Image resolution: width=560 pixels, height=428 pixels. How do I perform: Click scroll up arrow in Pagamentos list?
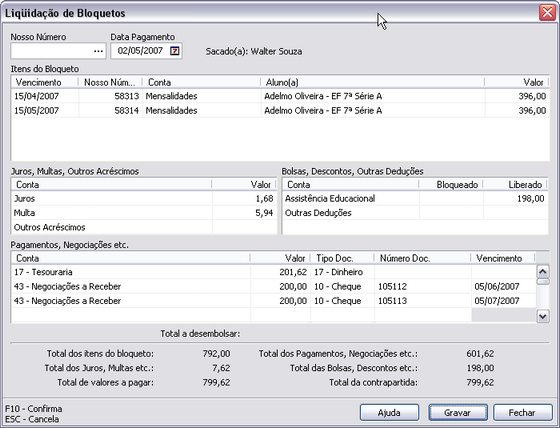pos(543,272)
